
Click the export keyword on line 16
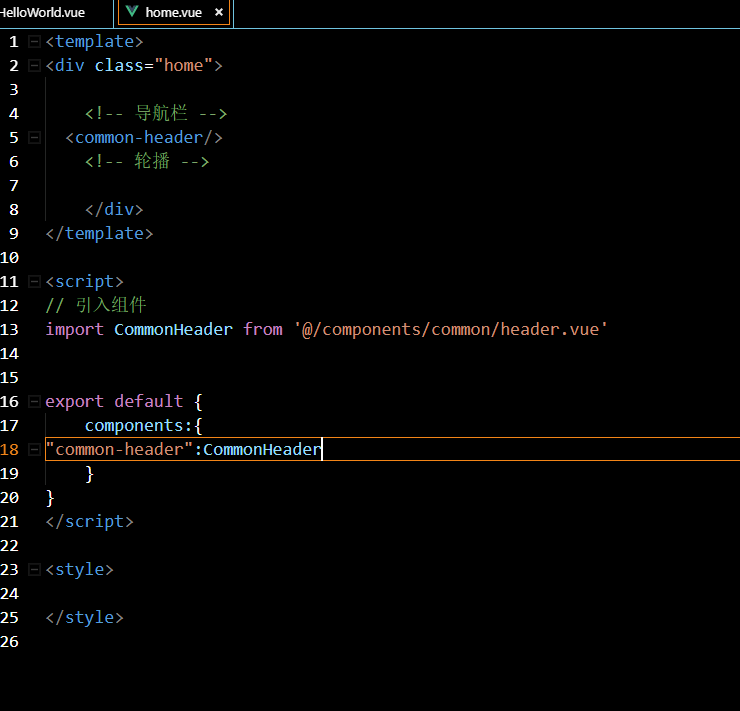(x=75, y=402)
